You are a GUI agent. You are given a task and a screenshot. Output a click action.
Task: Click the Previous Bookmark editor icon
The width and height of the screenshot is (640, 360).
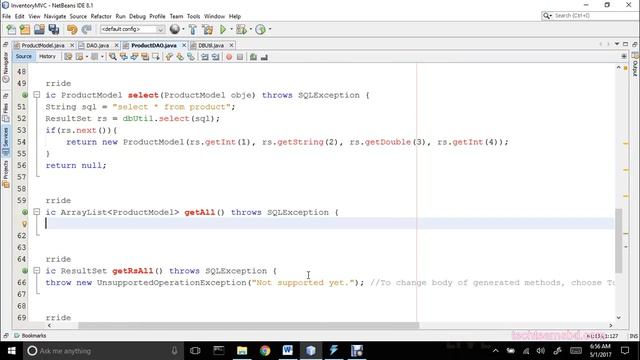[169, 57]
